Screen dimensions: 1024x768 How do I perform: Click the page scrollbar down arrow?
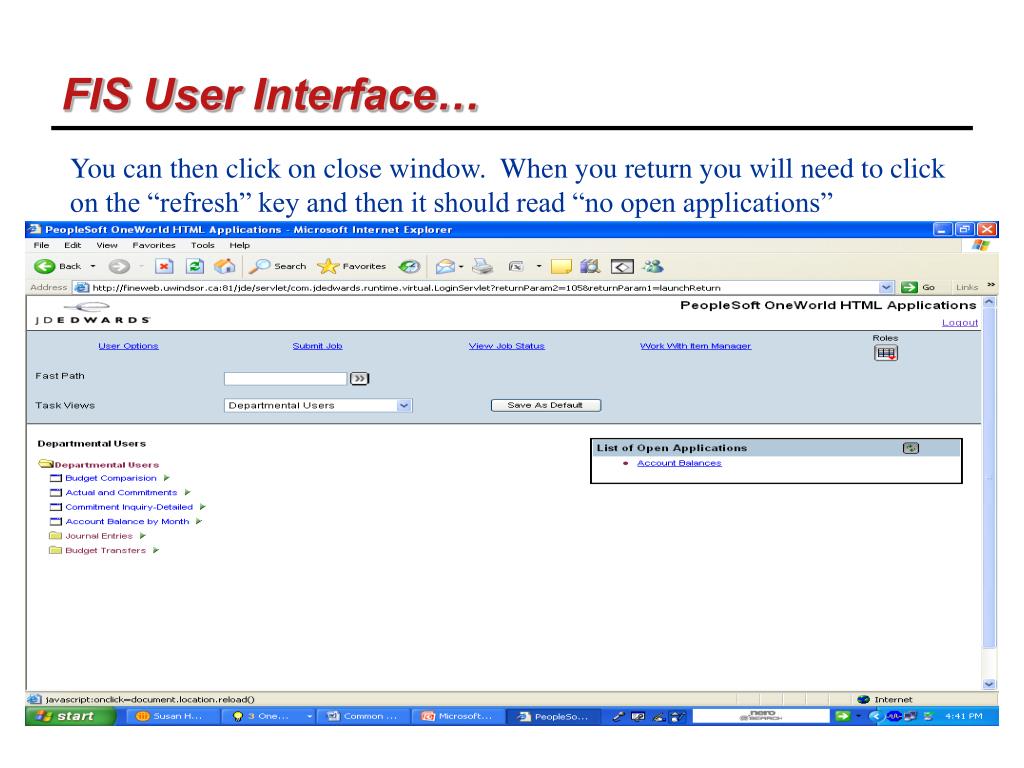989,684
